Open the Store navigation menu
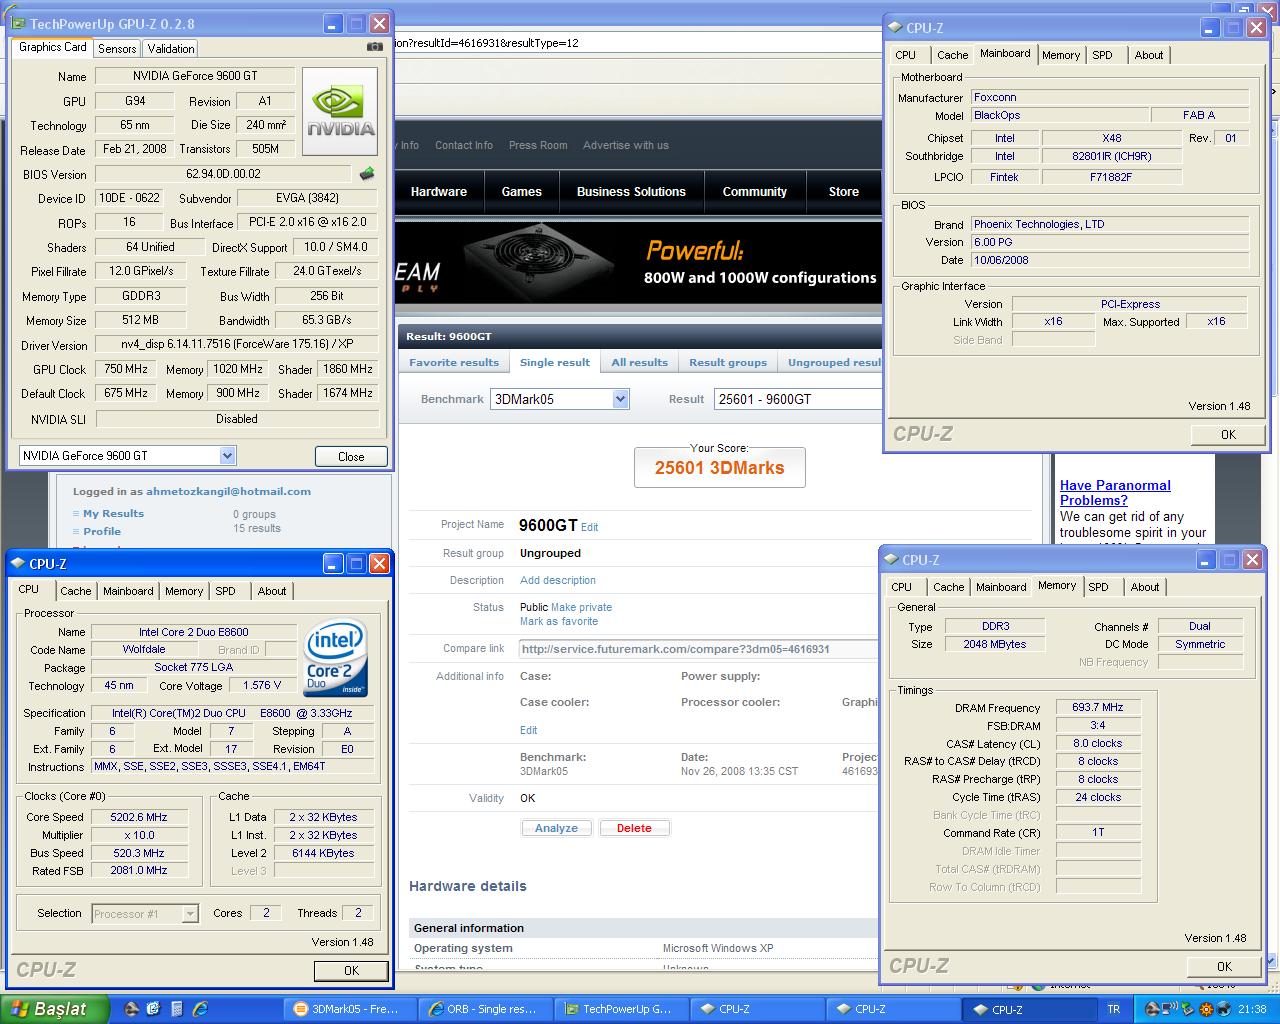 (844, 191)
